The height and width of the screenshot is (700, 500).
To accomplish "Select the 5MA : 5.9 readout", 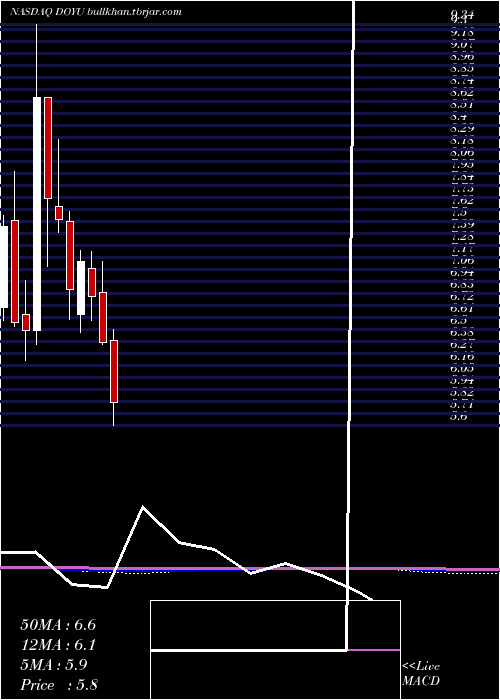I will coord(54,665).
